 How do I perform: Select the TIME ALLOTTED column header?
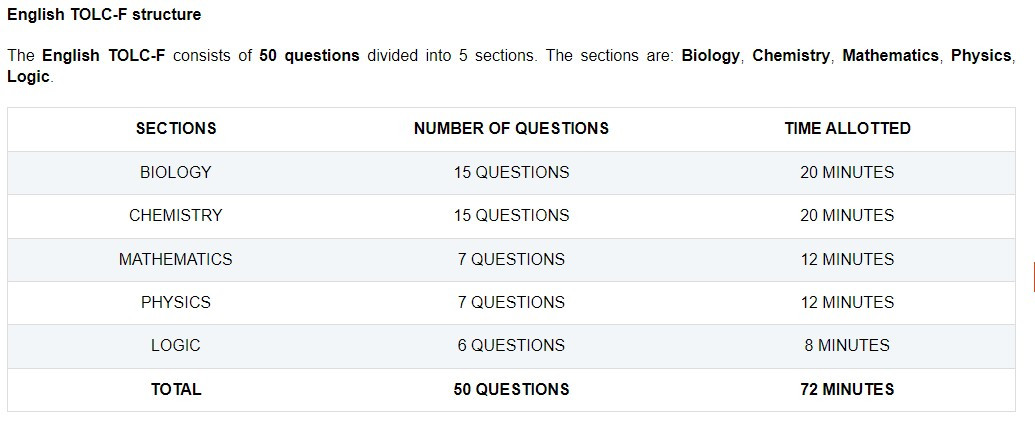point(847,128)
